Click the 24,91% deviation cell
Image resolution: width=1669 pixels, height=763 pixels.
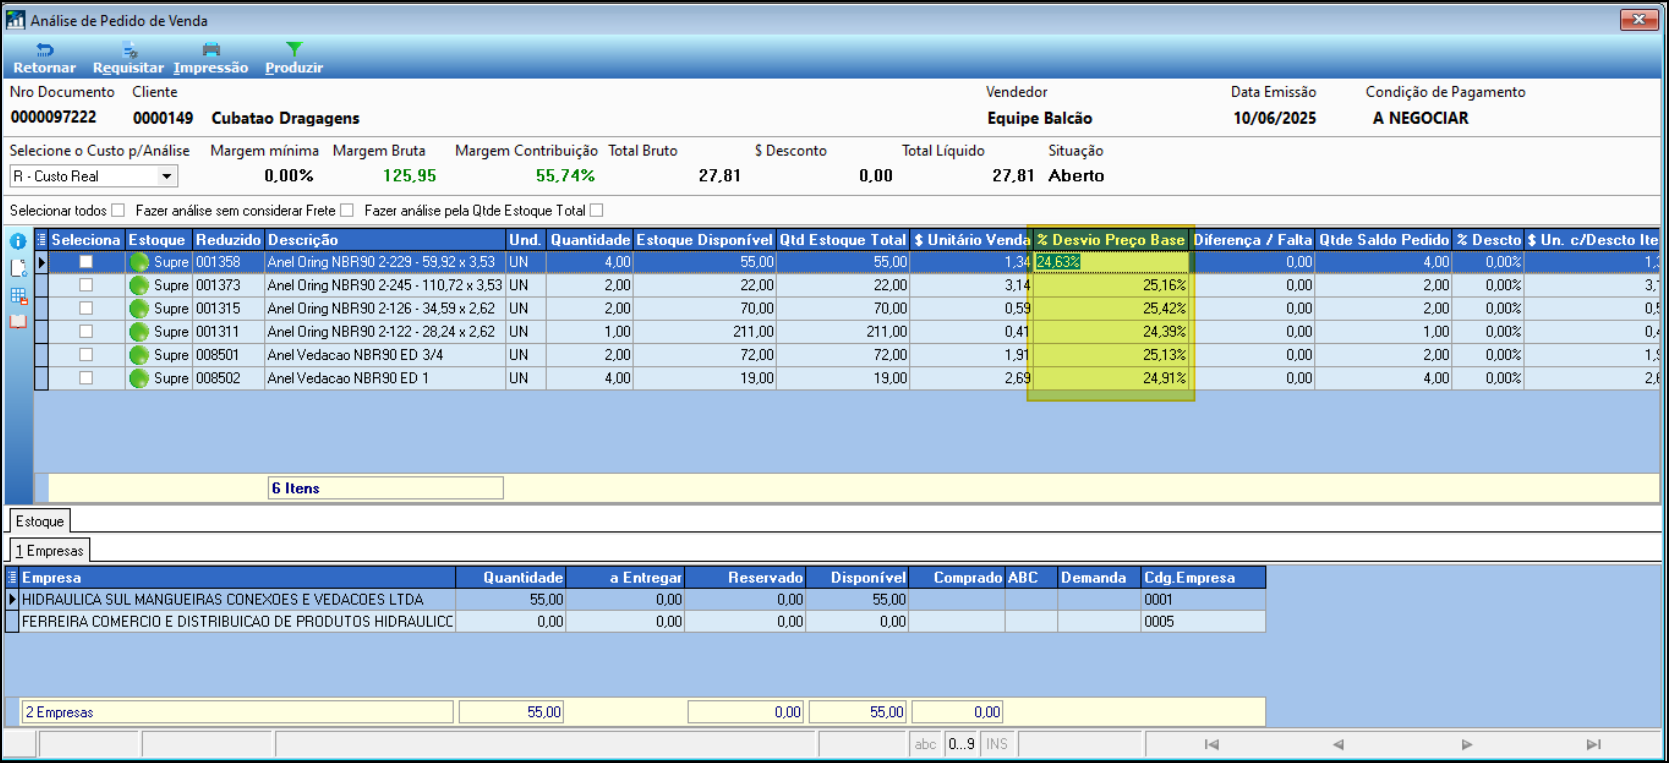[1111, 378]
